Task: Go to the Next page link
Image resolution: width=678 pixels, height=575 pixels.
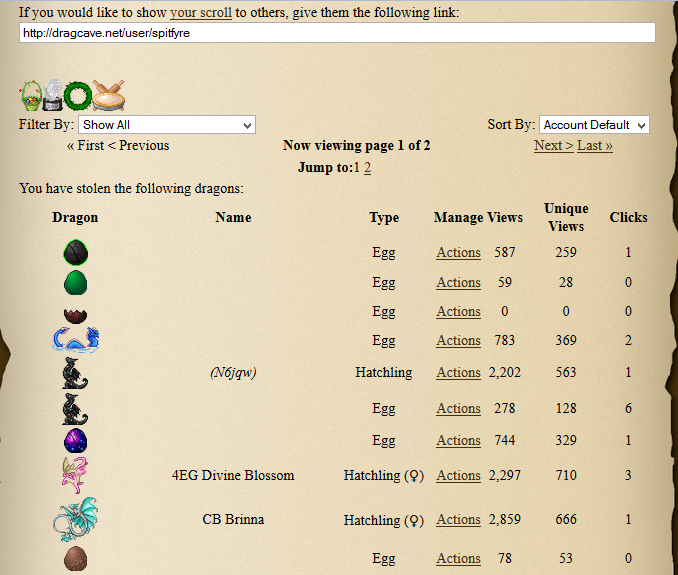Action: [553, 146]
